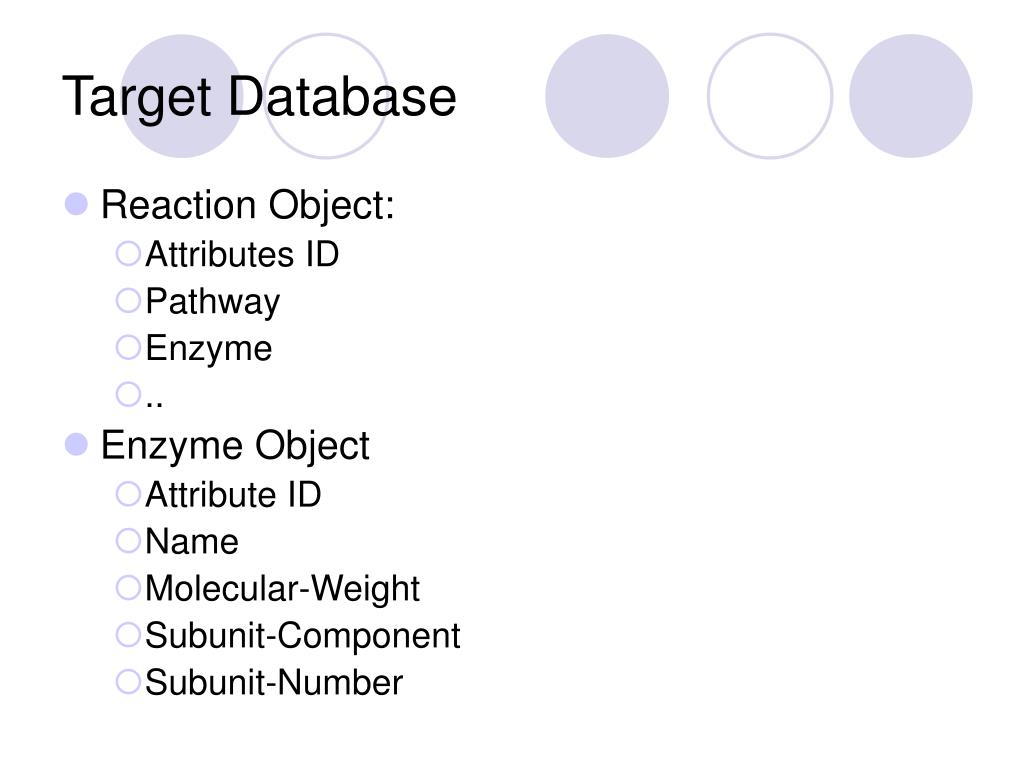Select the 'Subunit-Component' text

click(302, 636)
